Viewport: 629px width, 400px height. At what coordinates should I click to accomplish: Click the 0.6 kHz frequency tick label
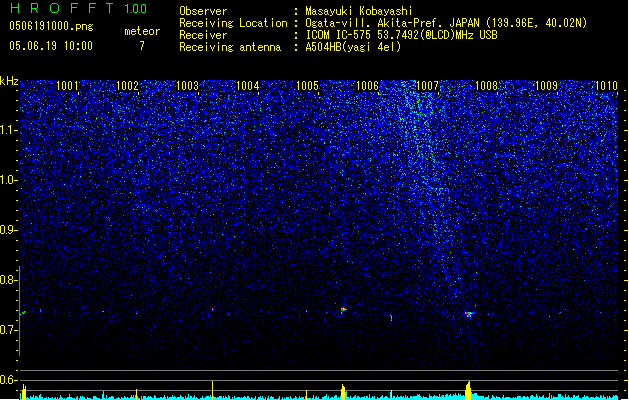[x=8, y=380]
